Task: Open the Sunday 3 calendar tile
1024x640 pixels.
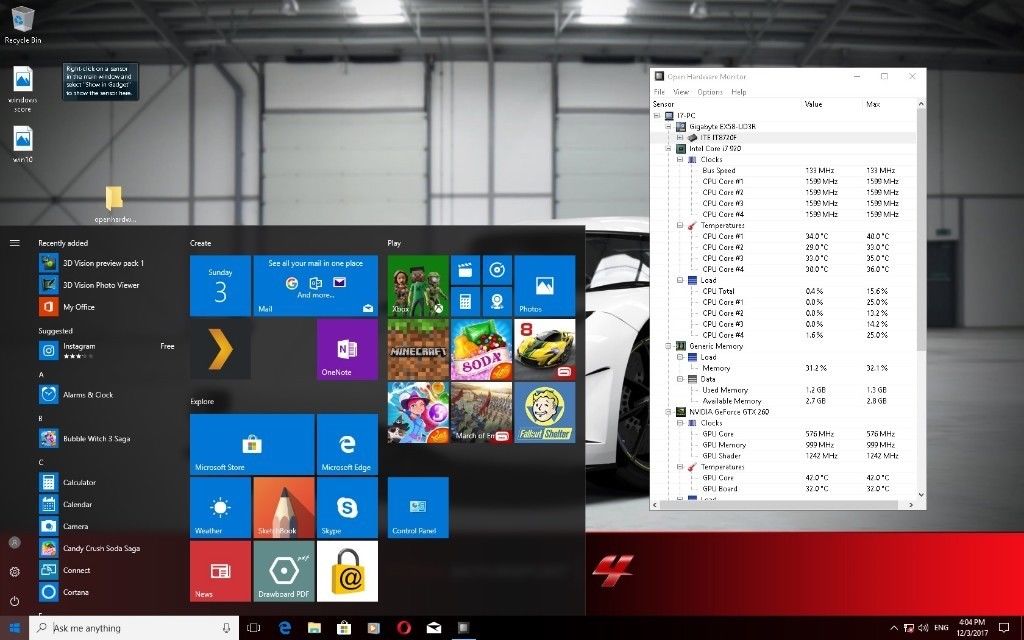Action: tap(220, 285)
